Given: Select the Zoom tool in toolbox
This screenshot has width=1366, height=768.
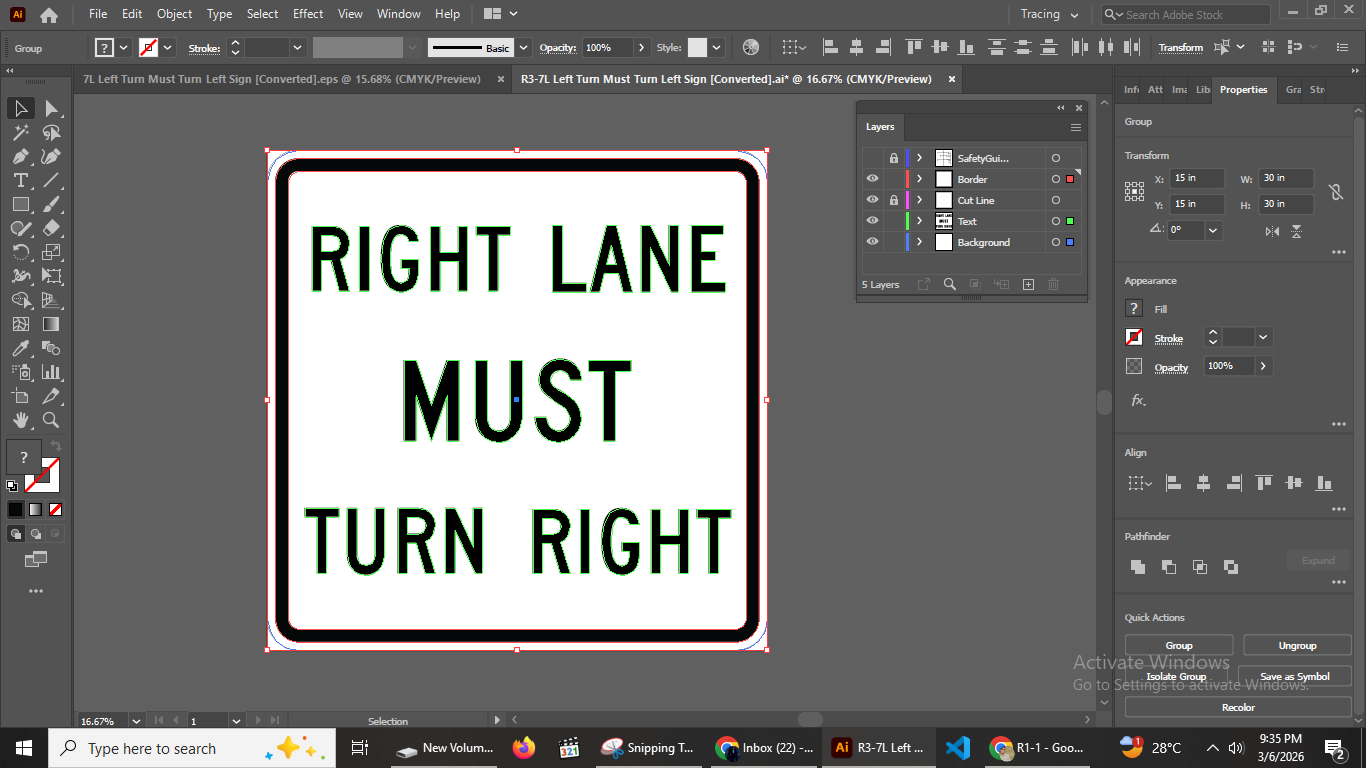Looking at the screenshot, I should pyautogui.click(x=51, y=420).
